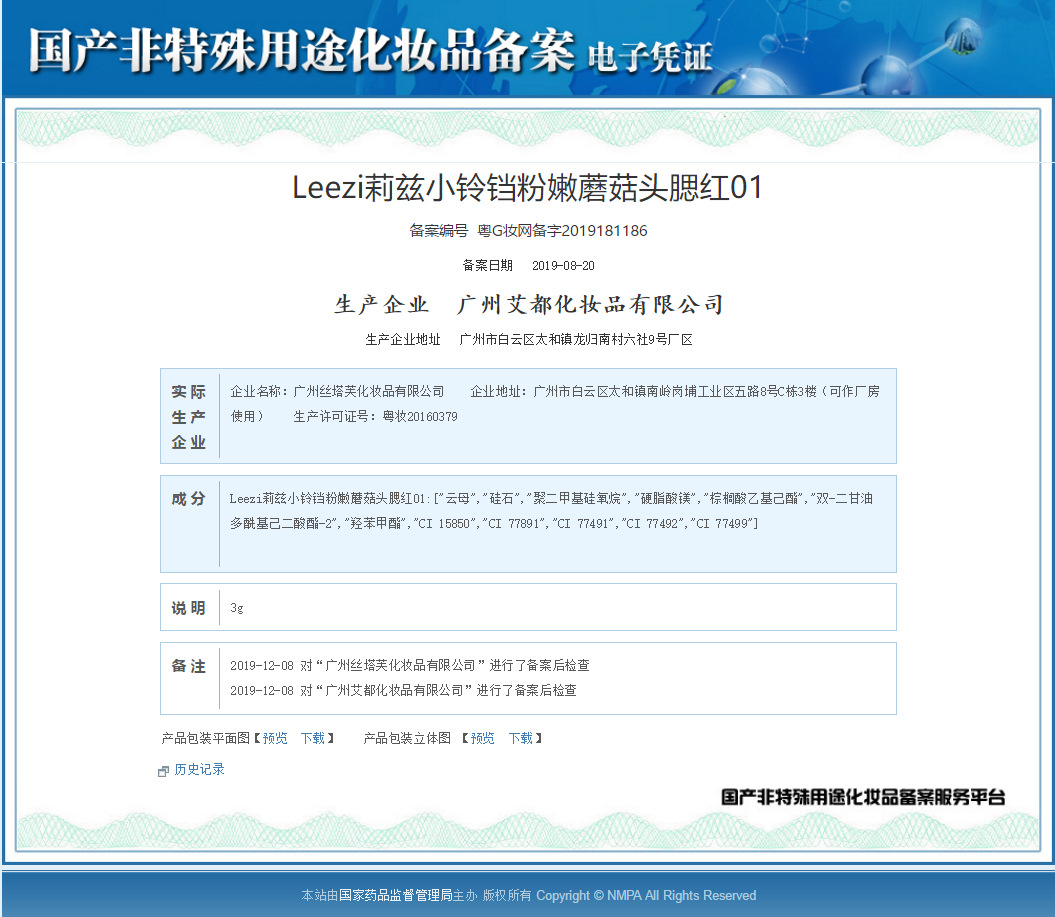Select address 广州市白云区太和镇龙归南村六社9号厂区
The image size is (1055, 917).
click(x=576, y=340)
